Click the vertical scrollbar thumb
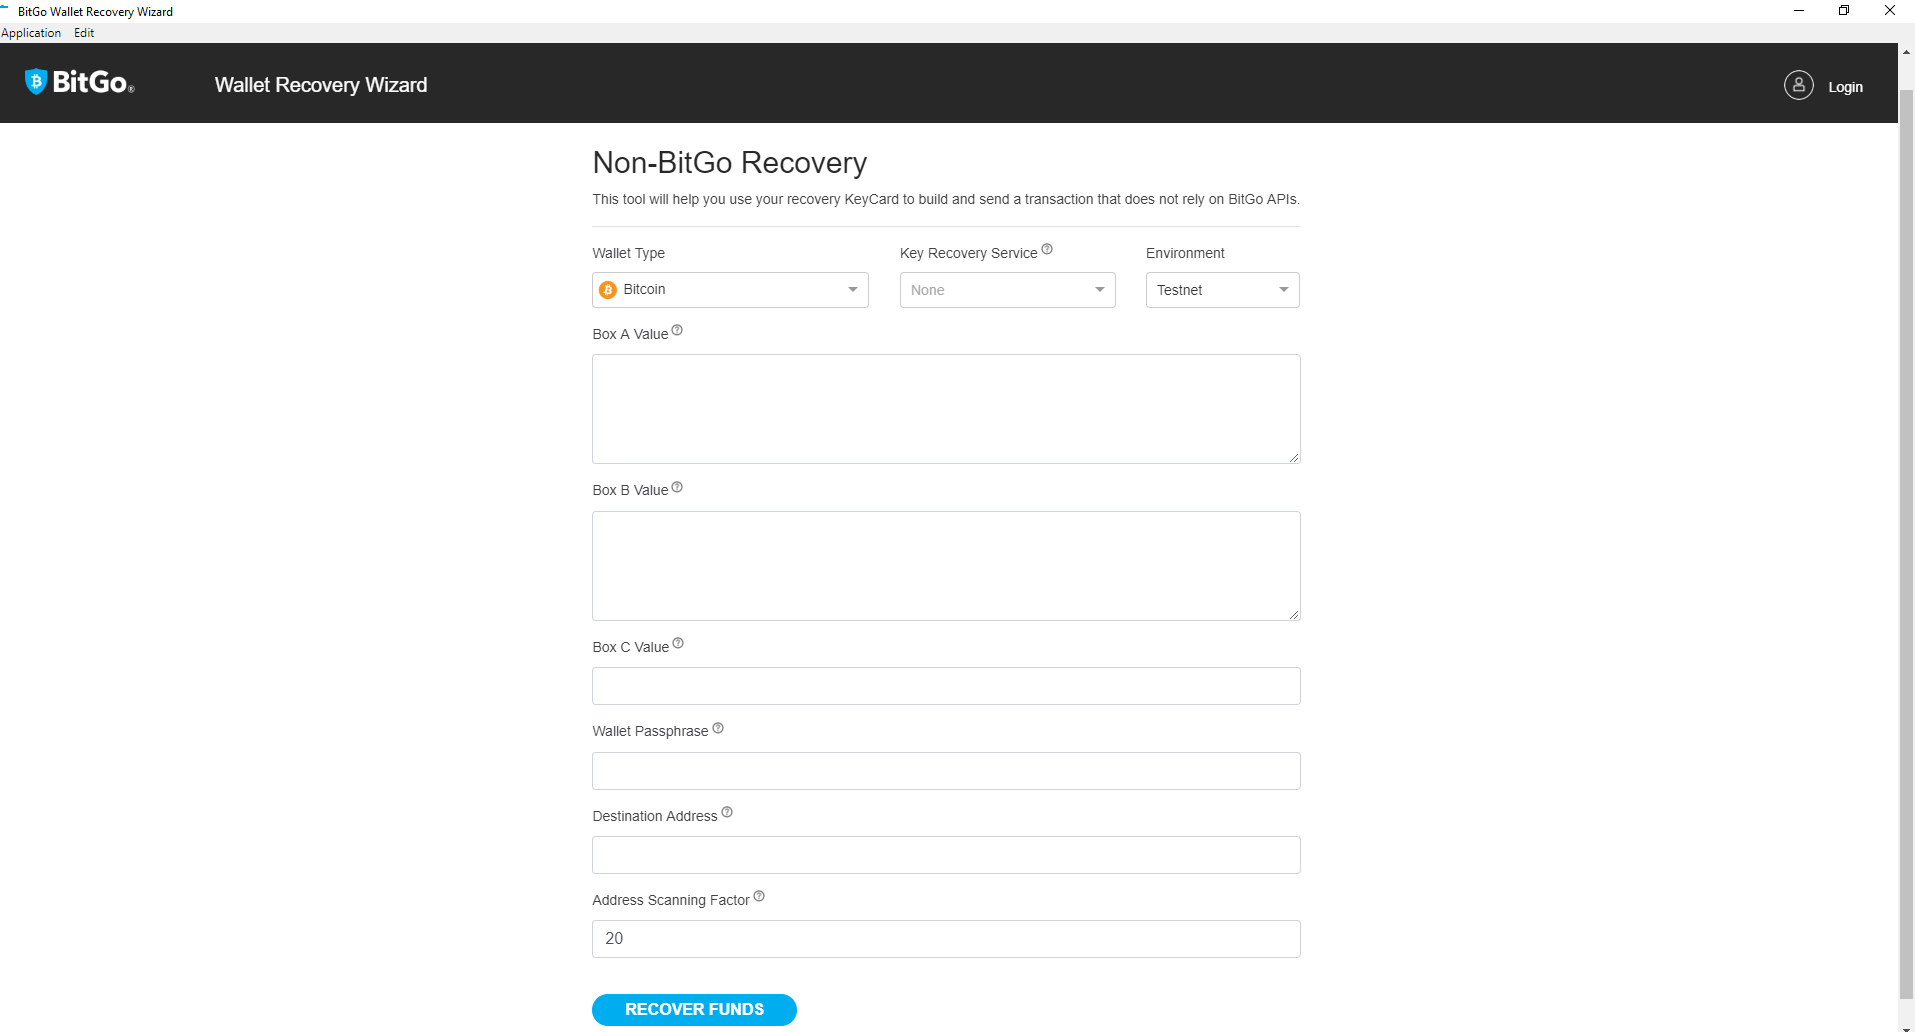Image resolution: width=1915 pixels, height=1032 pixels. point(1906,543)
